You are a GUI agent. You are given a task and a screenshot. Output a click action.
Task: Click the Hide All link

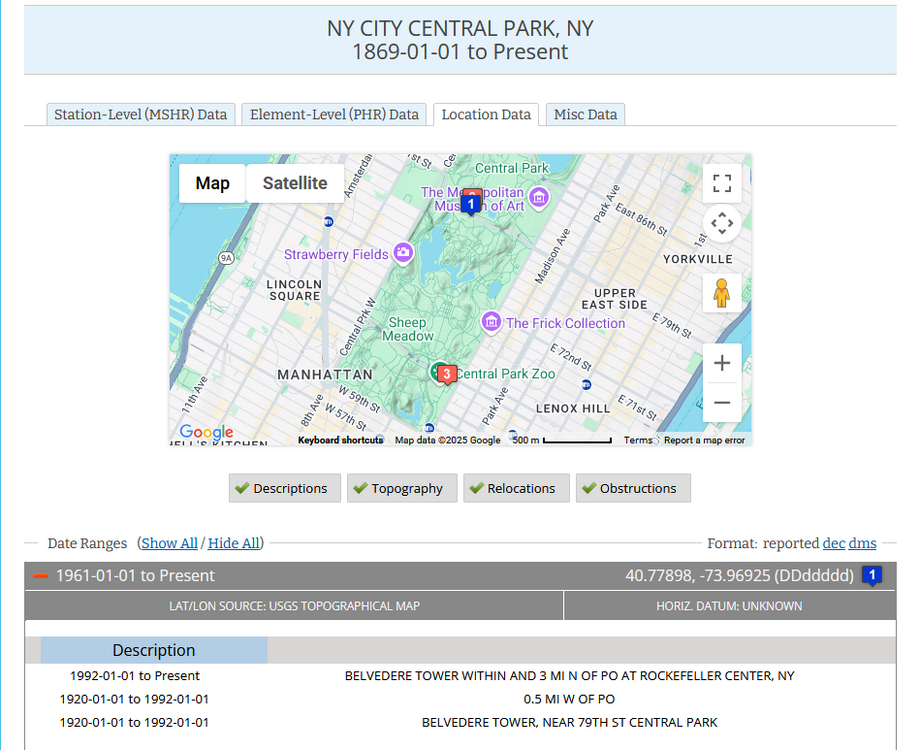234,543
